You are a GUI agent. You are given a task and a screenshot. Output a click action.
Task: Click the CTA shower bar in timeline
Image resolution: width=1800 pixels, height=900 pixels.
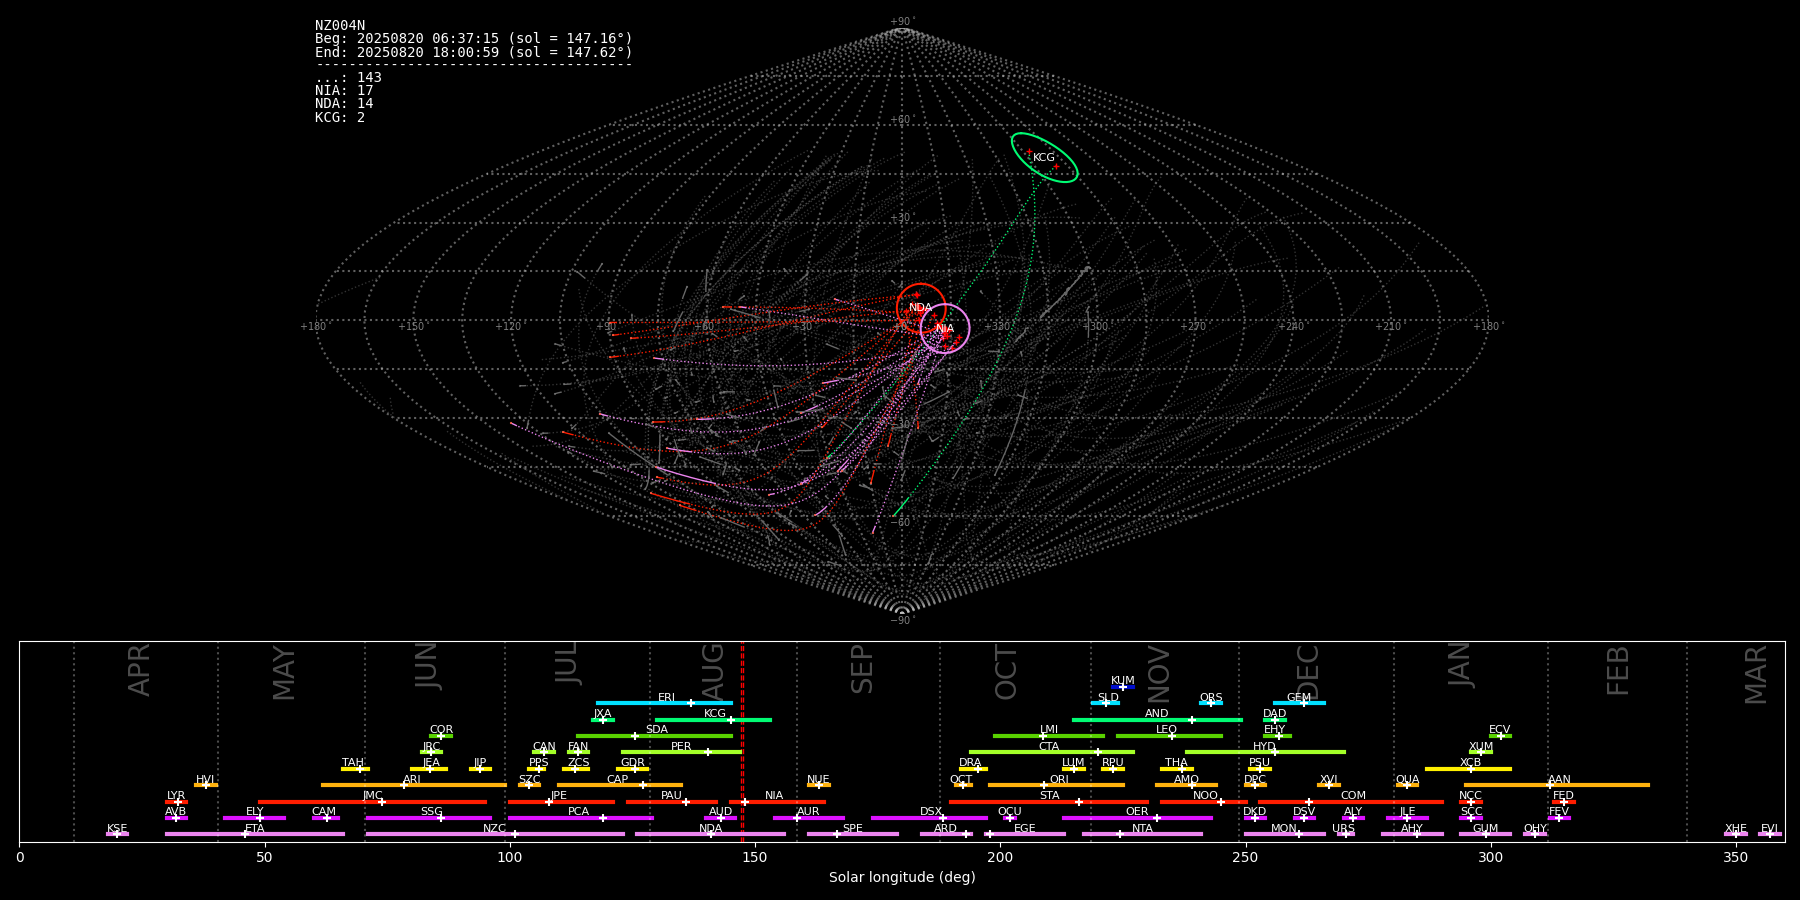click(1052, 752)
